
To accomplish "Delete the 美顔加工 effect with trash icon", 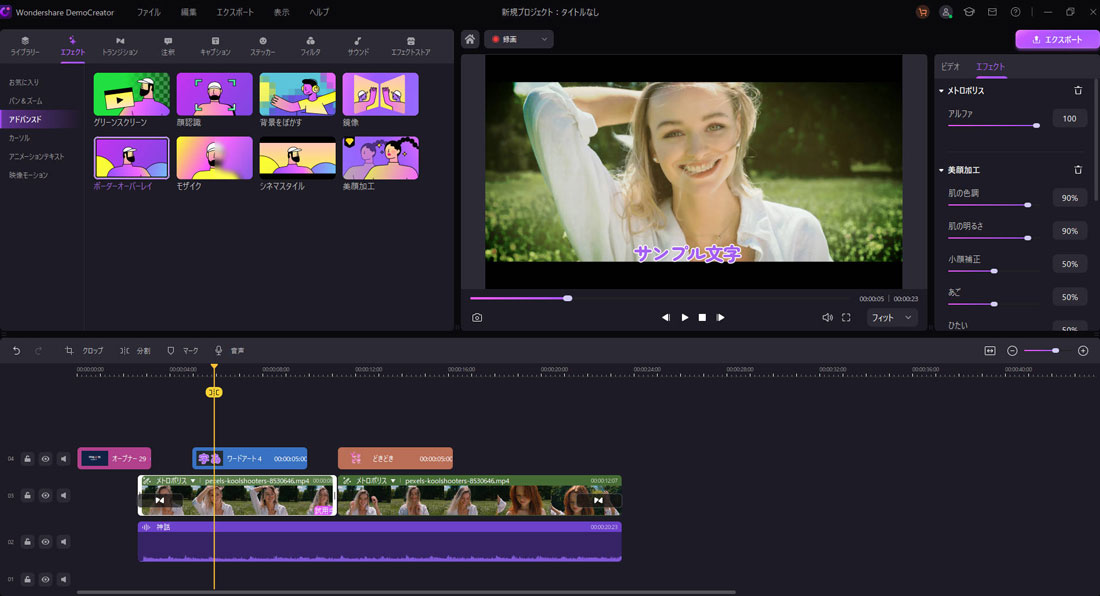I will coord(1078,170).
